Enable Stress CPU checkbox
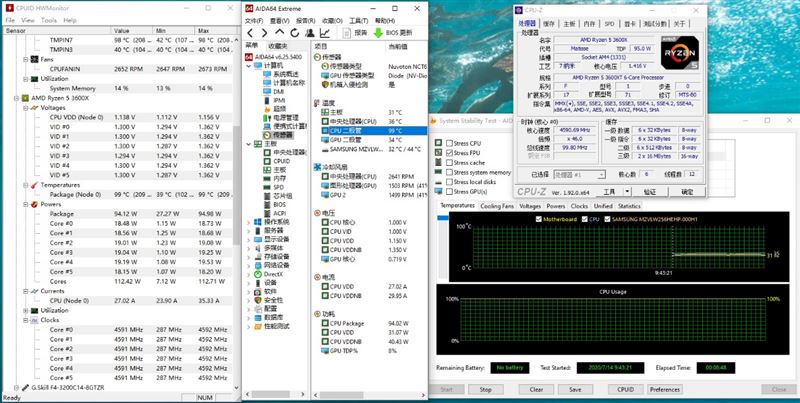 (449, 143)
